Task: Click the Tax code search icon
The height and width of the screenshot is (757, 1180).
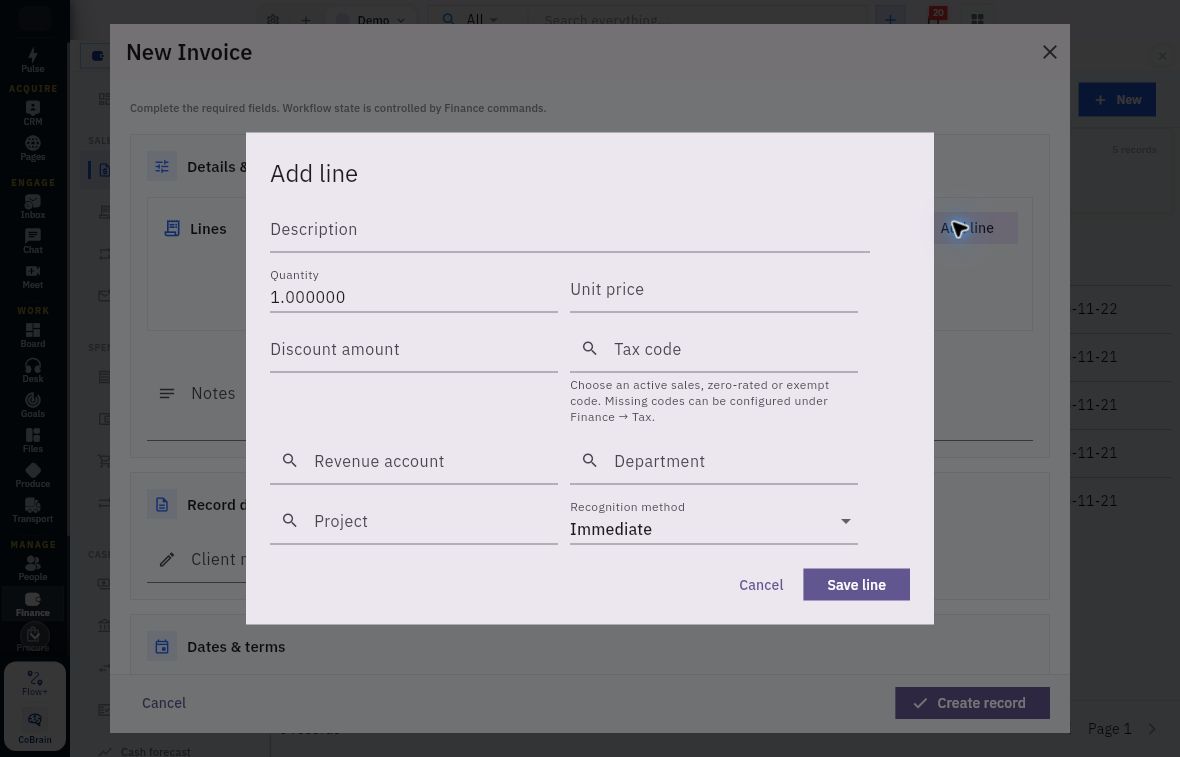Action: [590, 348]
